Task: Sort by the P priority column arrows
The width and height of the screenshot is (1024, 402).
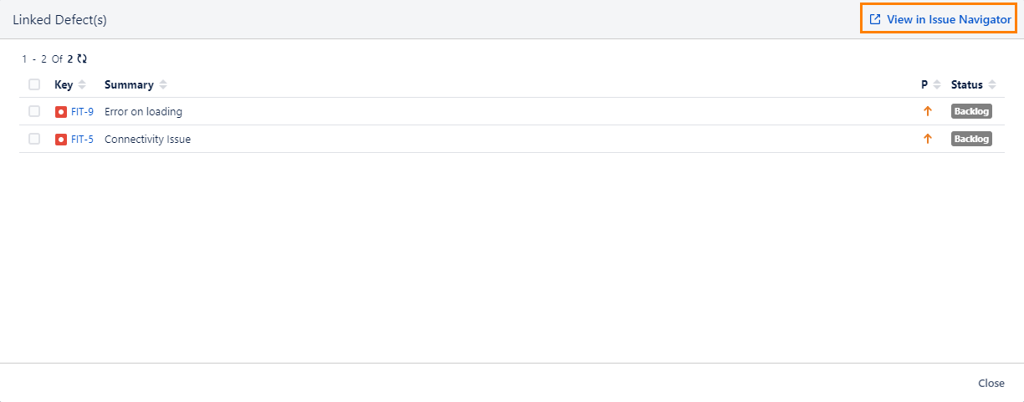Action: (937, 85)
